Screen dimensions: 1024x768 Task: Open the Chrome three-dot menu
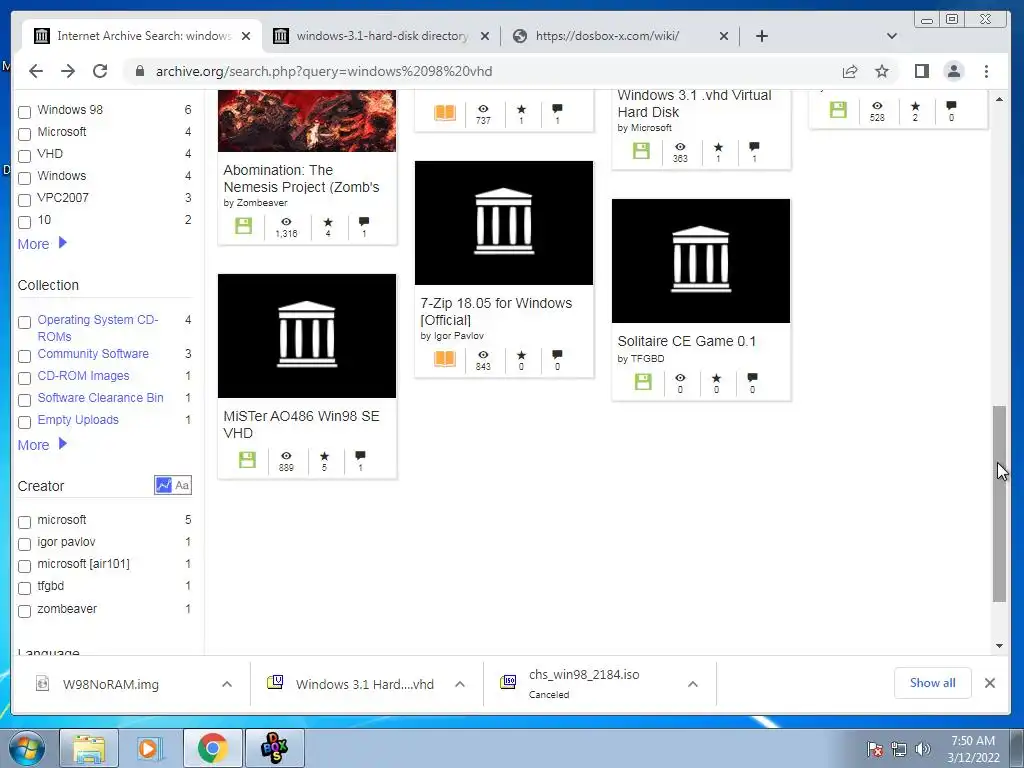pos(986,71)
